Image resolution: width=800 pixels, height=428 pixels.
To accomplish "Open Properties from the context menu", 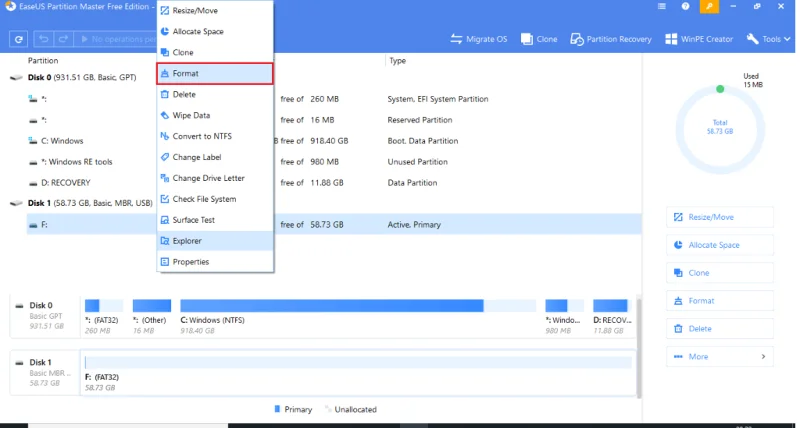I will [x=215, y=262].
